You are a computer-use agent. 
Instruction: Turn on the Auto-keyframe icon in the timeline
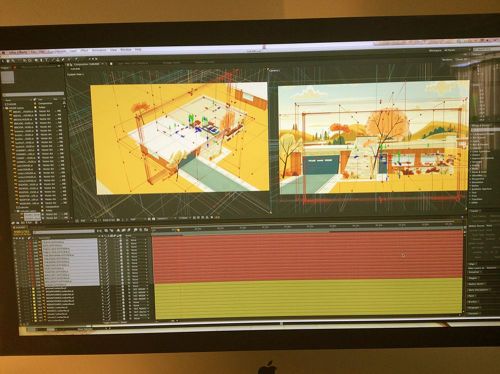pyautogui.click(x=141, y=230)
